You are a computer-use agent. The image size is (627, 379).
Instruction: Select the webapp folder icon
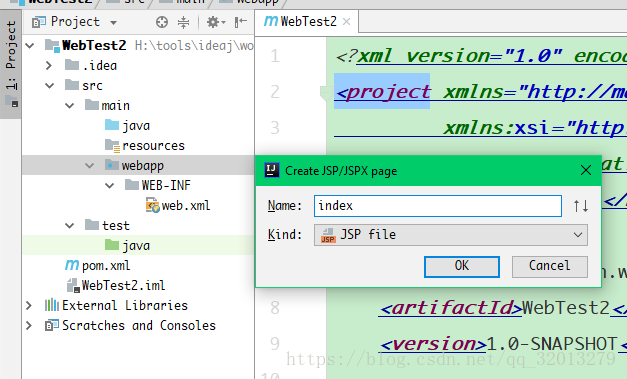pyautogui.click(x=112, y=165)
